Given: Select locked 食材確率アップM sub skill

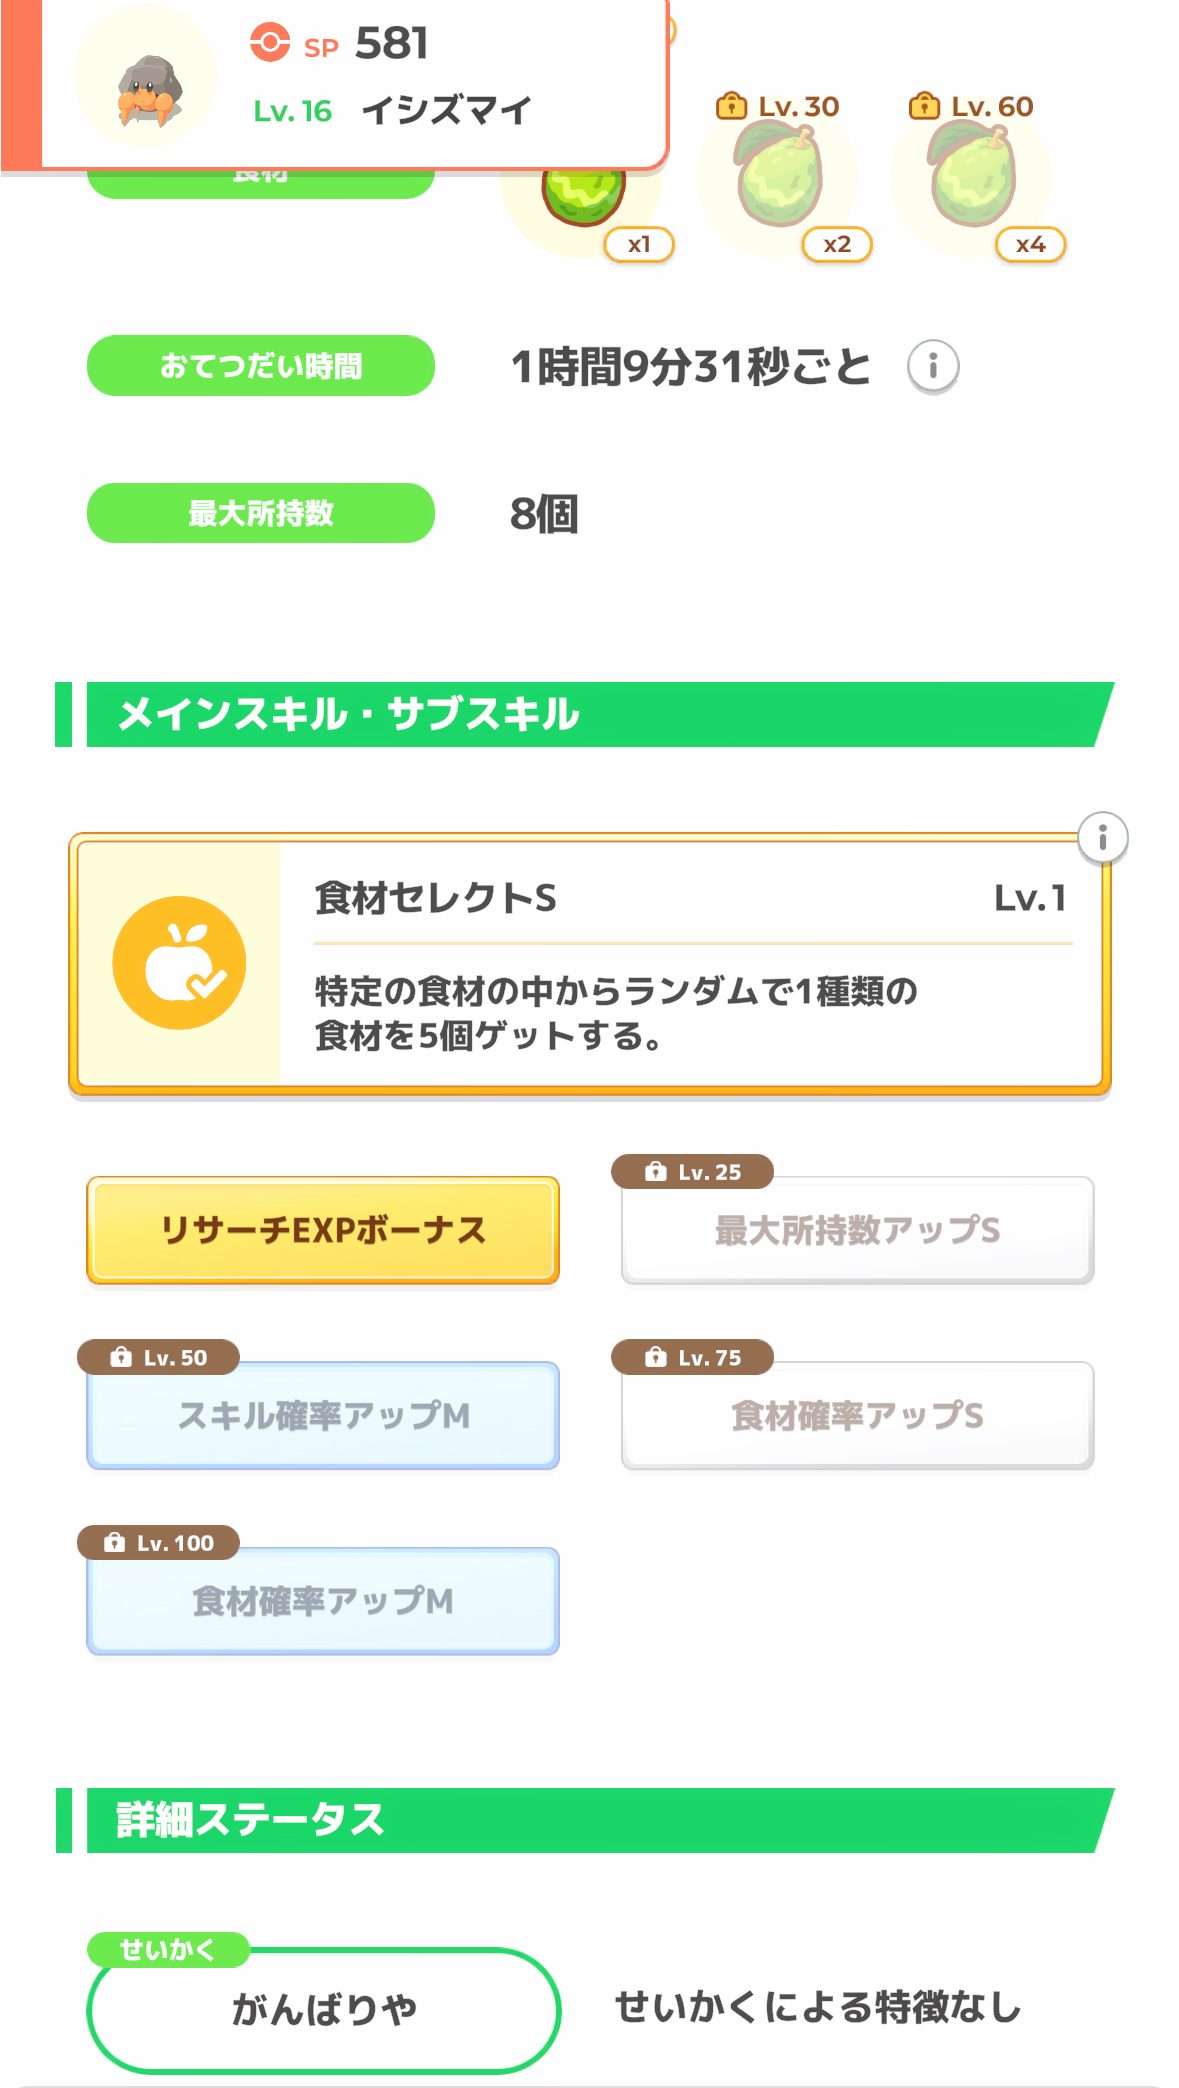Looking at the screenshot, I should coord(323,1602).
